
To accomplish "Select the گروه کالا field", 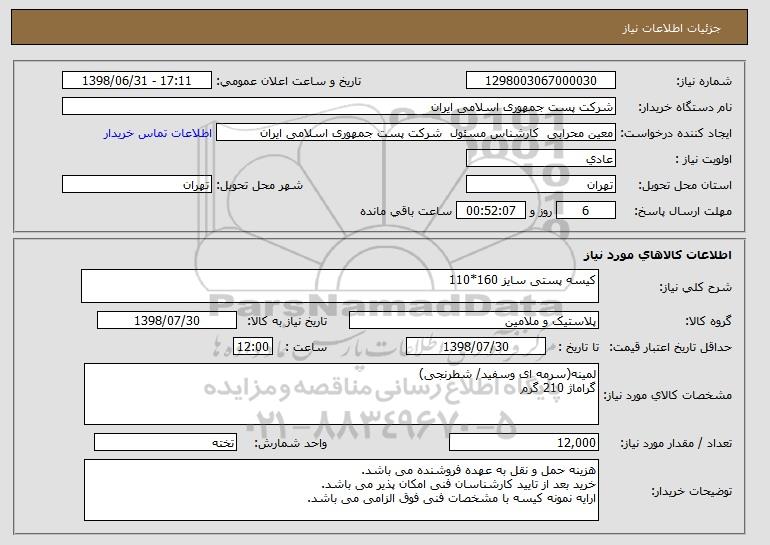I will pos(474,321).
